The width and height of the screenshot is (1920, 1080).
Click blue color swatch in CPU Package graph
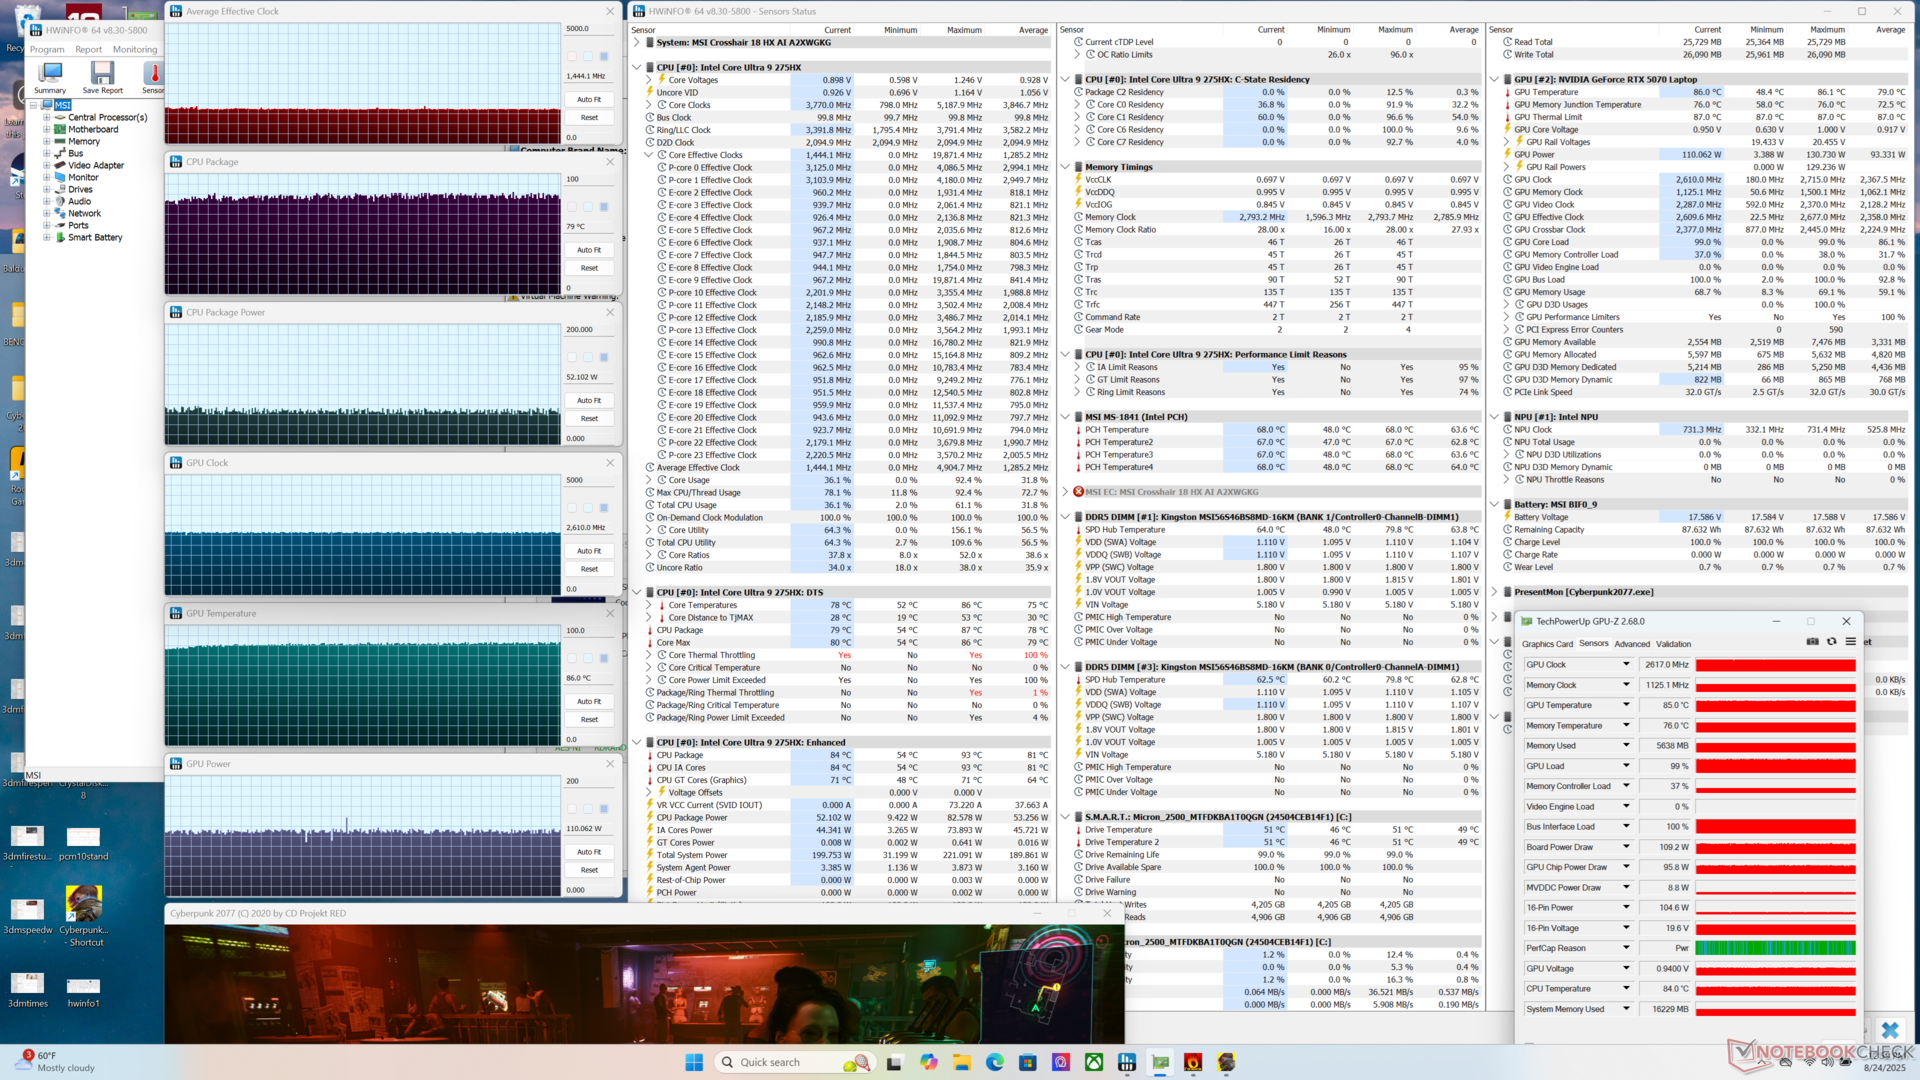click(603, 207)
